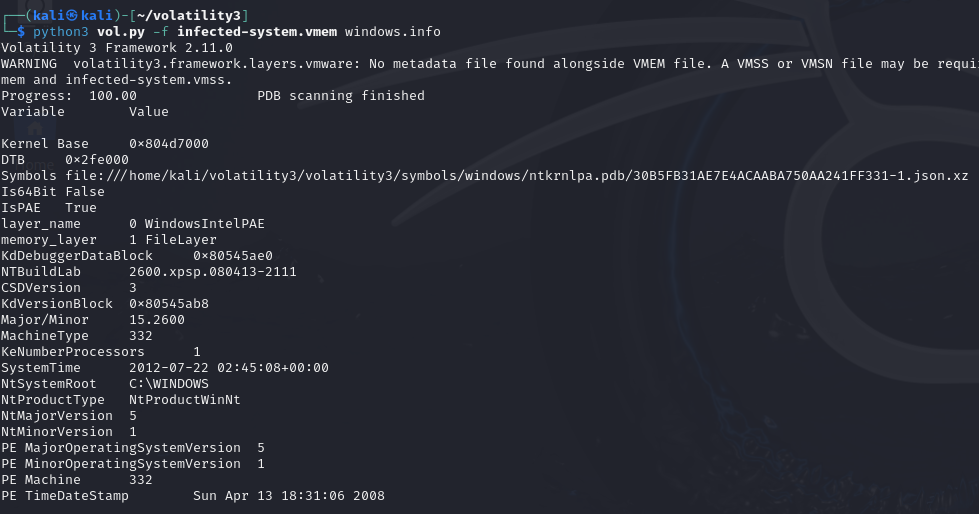This screenshot has width=979, height=514.
Task: Click the WARNING text in output
Action: pos(29,64)
